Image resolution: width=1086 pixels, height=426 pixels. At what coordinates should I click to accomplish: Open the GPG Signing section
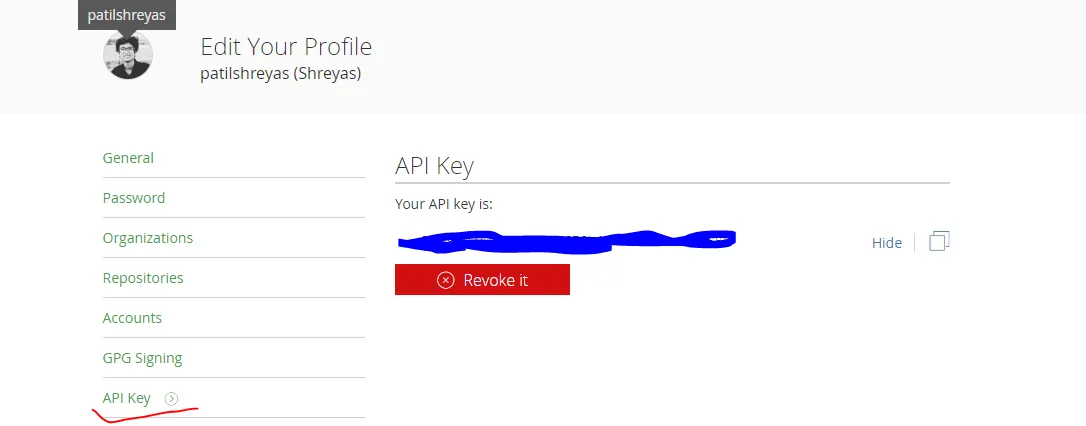[x=142, y=358]
